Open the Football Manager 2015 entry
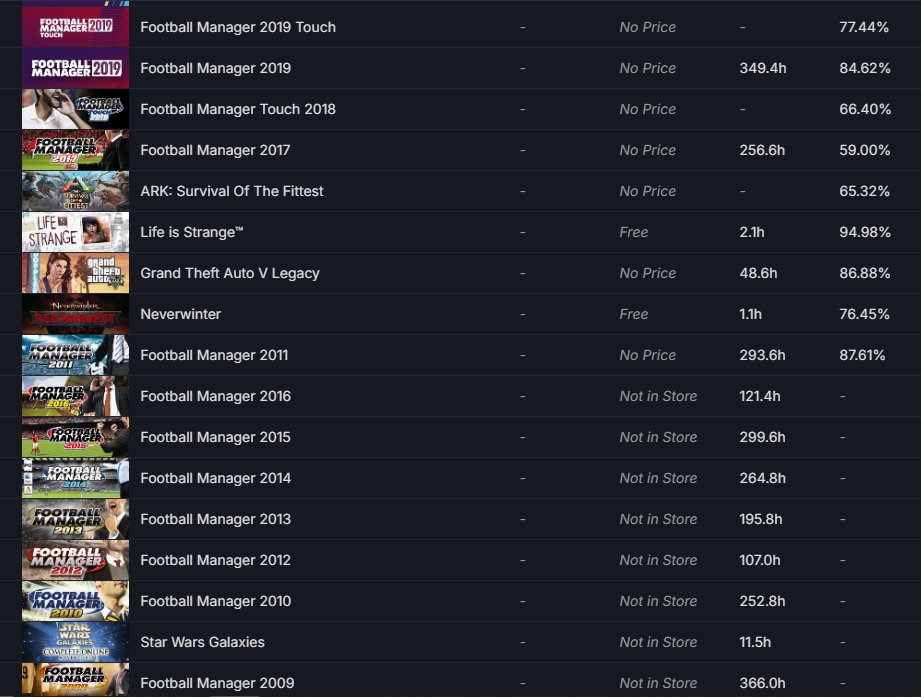 tap(216, 437)
